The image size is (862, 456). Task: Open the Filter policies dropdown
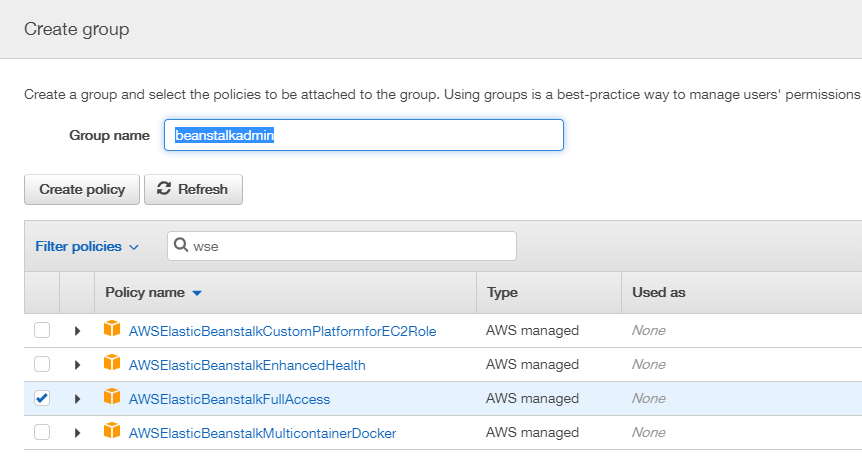click(x=87, y=246)
